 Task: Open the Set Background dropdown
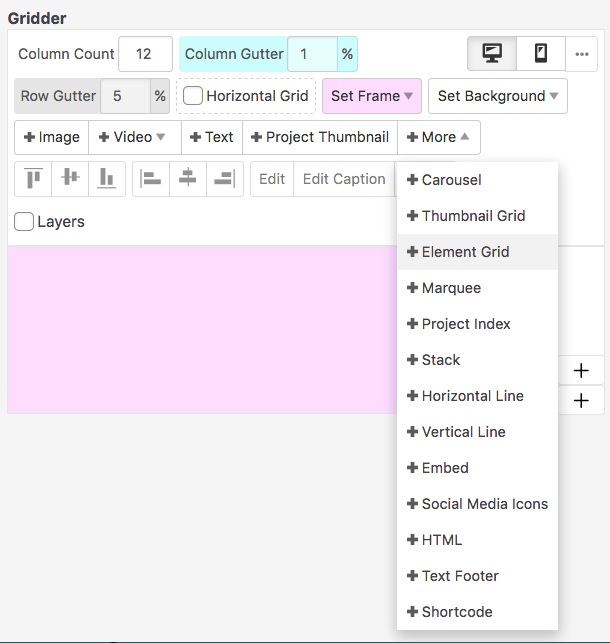pos(498,96)
